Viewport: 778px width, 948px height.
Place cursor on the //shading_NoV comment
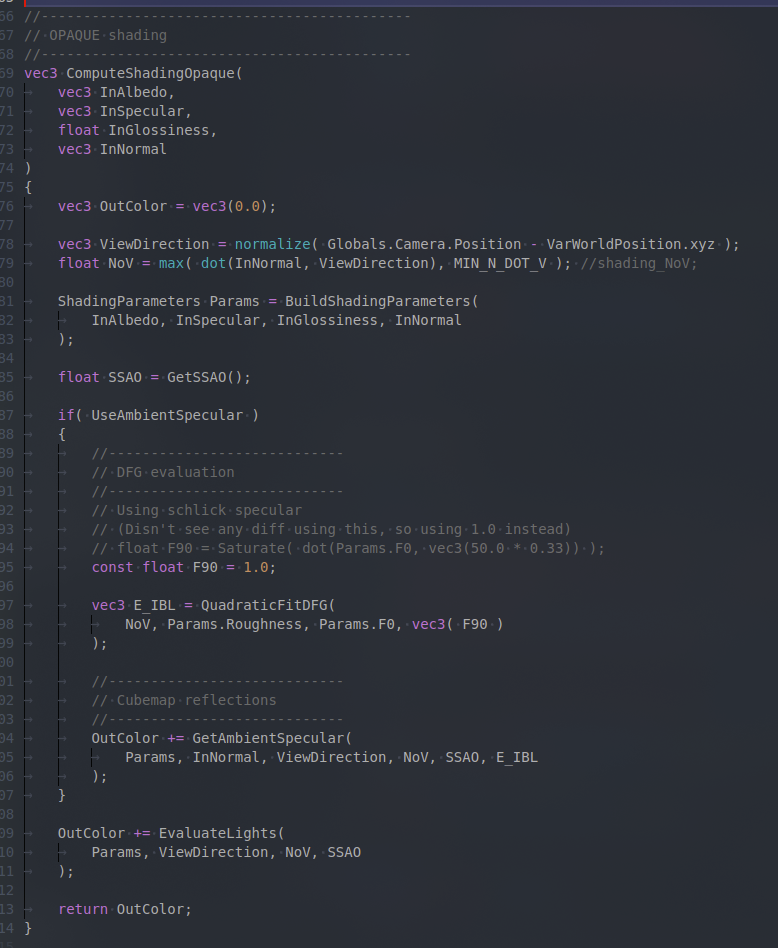click(638, 263)
